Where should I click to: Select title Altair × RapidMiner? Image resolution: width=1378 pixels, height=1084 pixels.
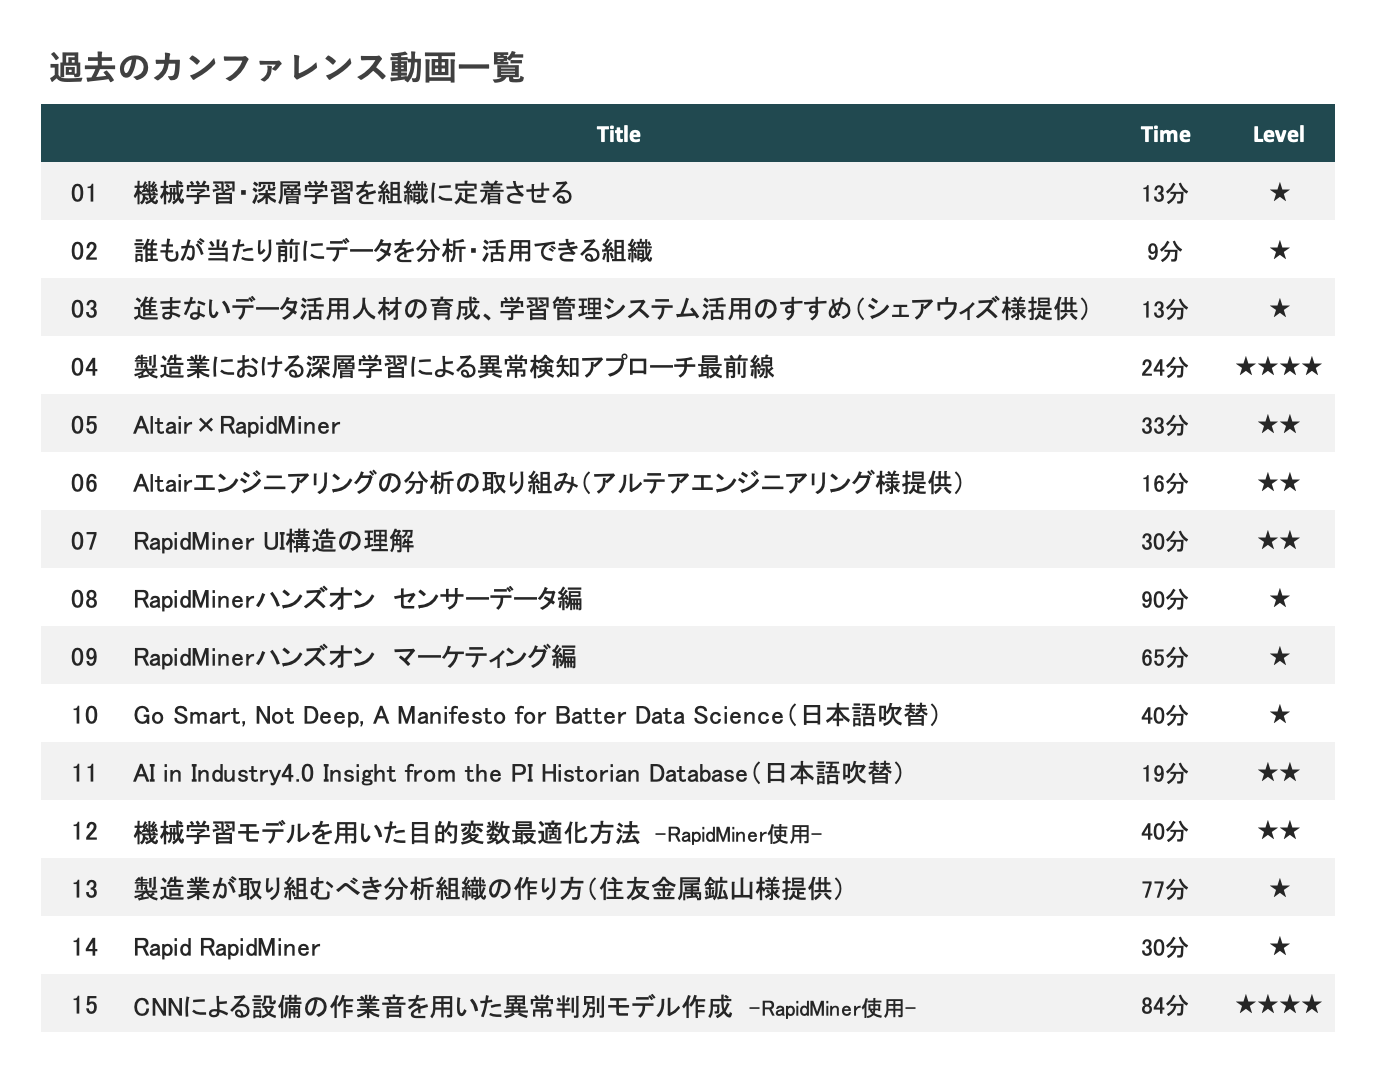[x=237, y=425]
